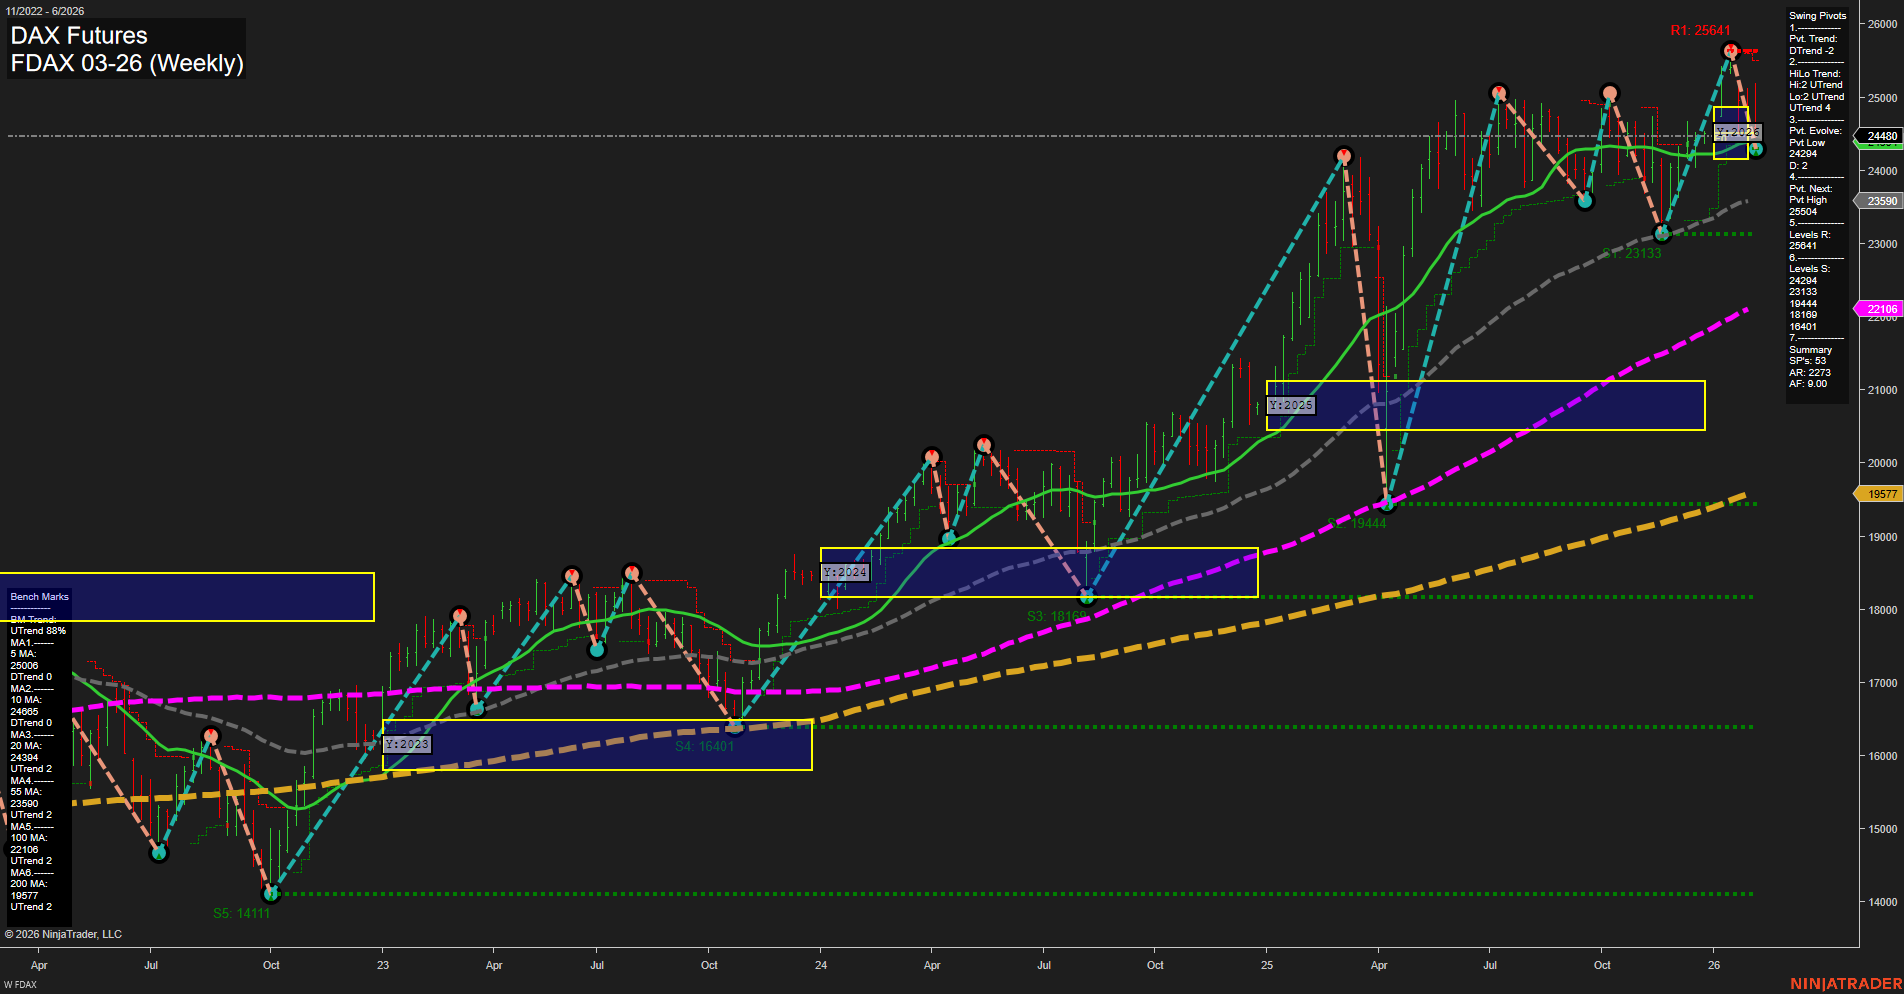
Task: Click the Y:2025 year marker label
Action: click(x=1290, y=405)
